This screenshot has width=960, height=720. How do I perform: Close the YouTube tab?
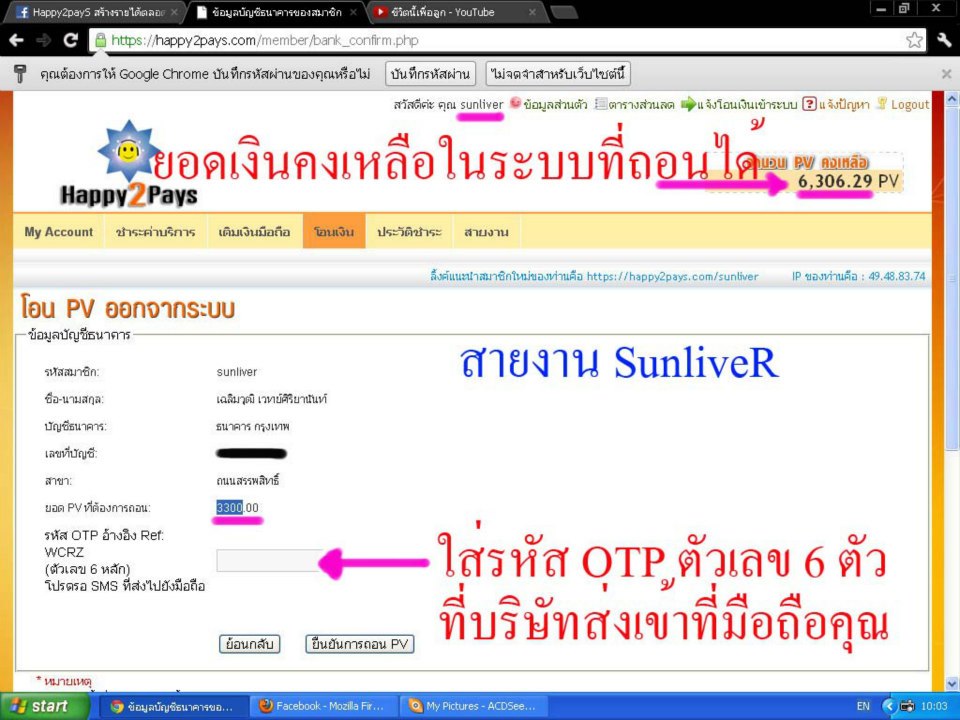(532, 12)
